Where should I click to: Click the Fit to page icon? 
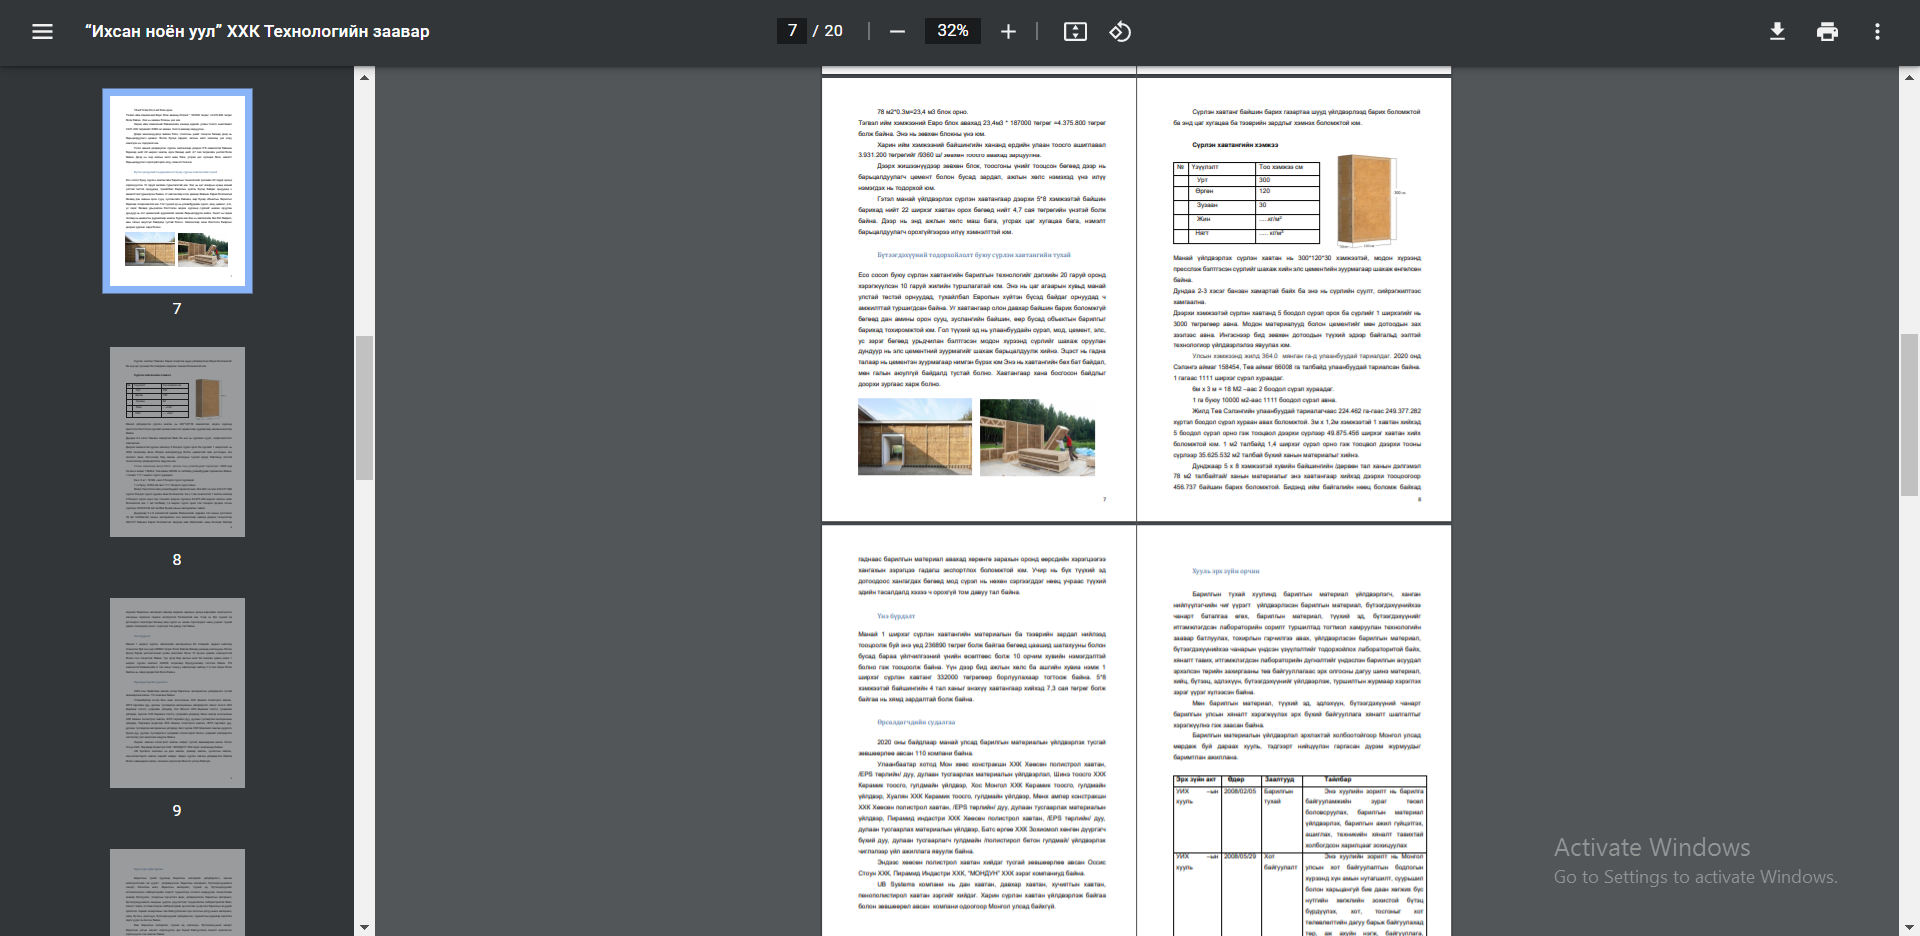point(1075,32)
